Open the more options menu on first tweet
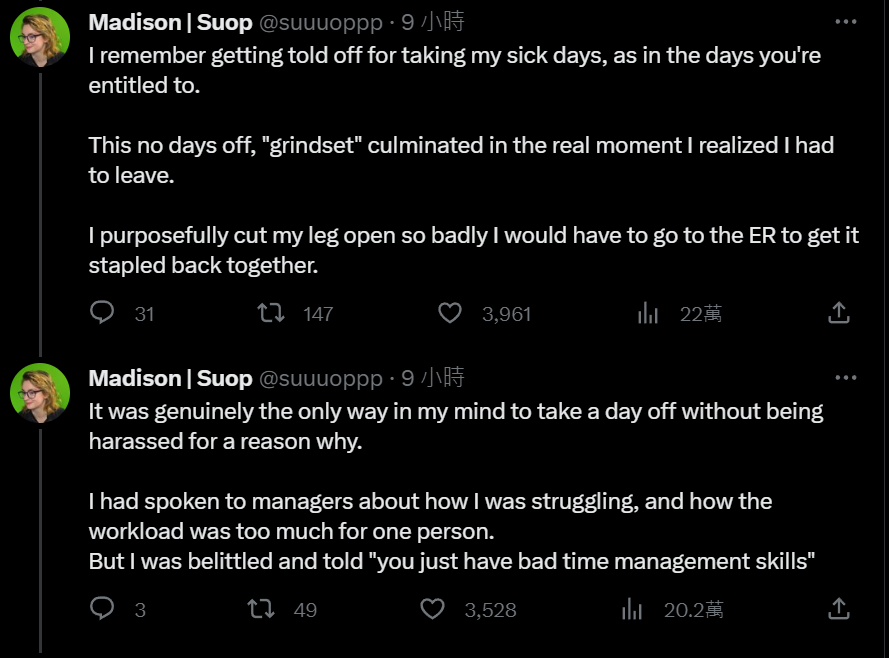This screenshot has height=658, width=889. [x=845, y=22]
